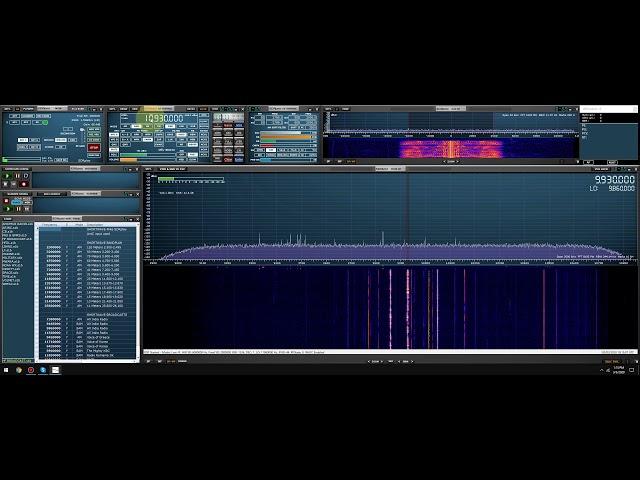Click the Zoom control below main waterfall
This screenshot has height=480, width=640.
pos(375,362)
